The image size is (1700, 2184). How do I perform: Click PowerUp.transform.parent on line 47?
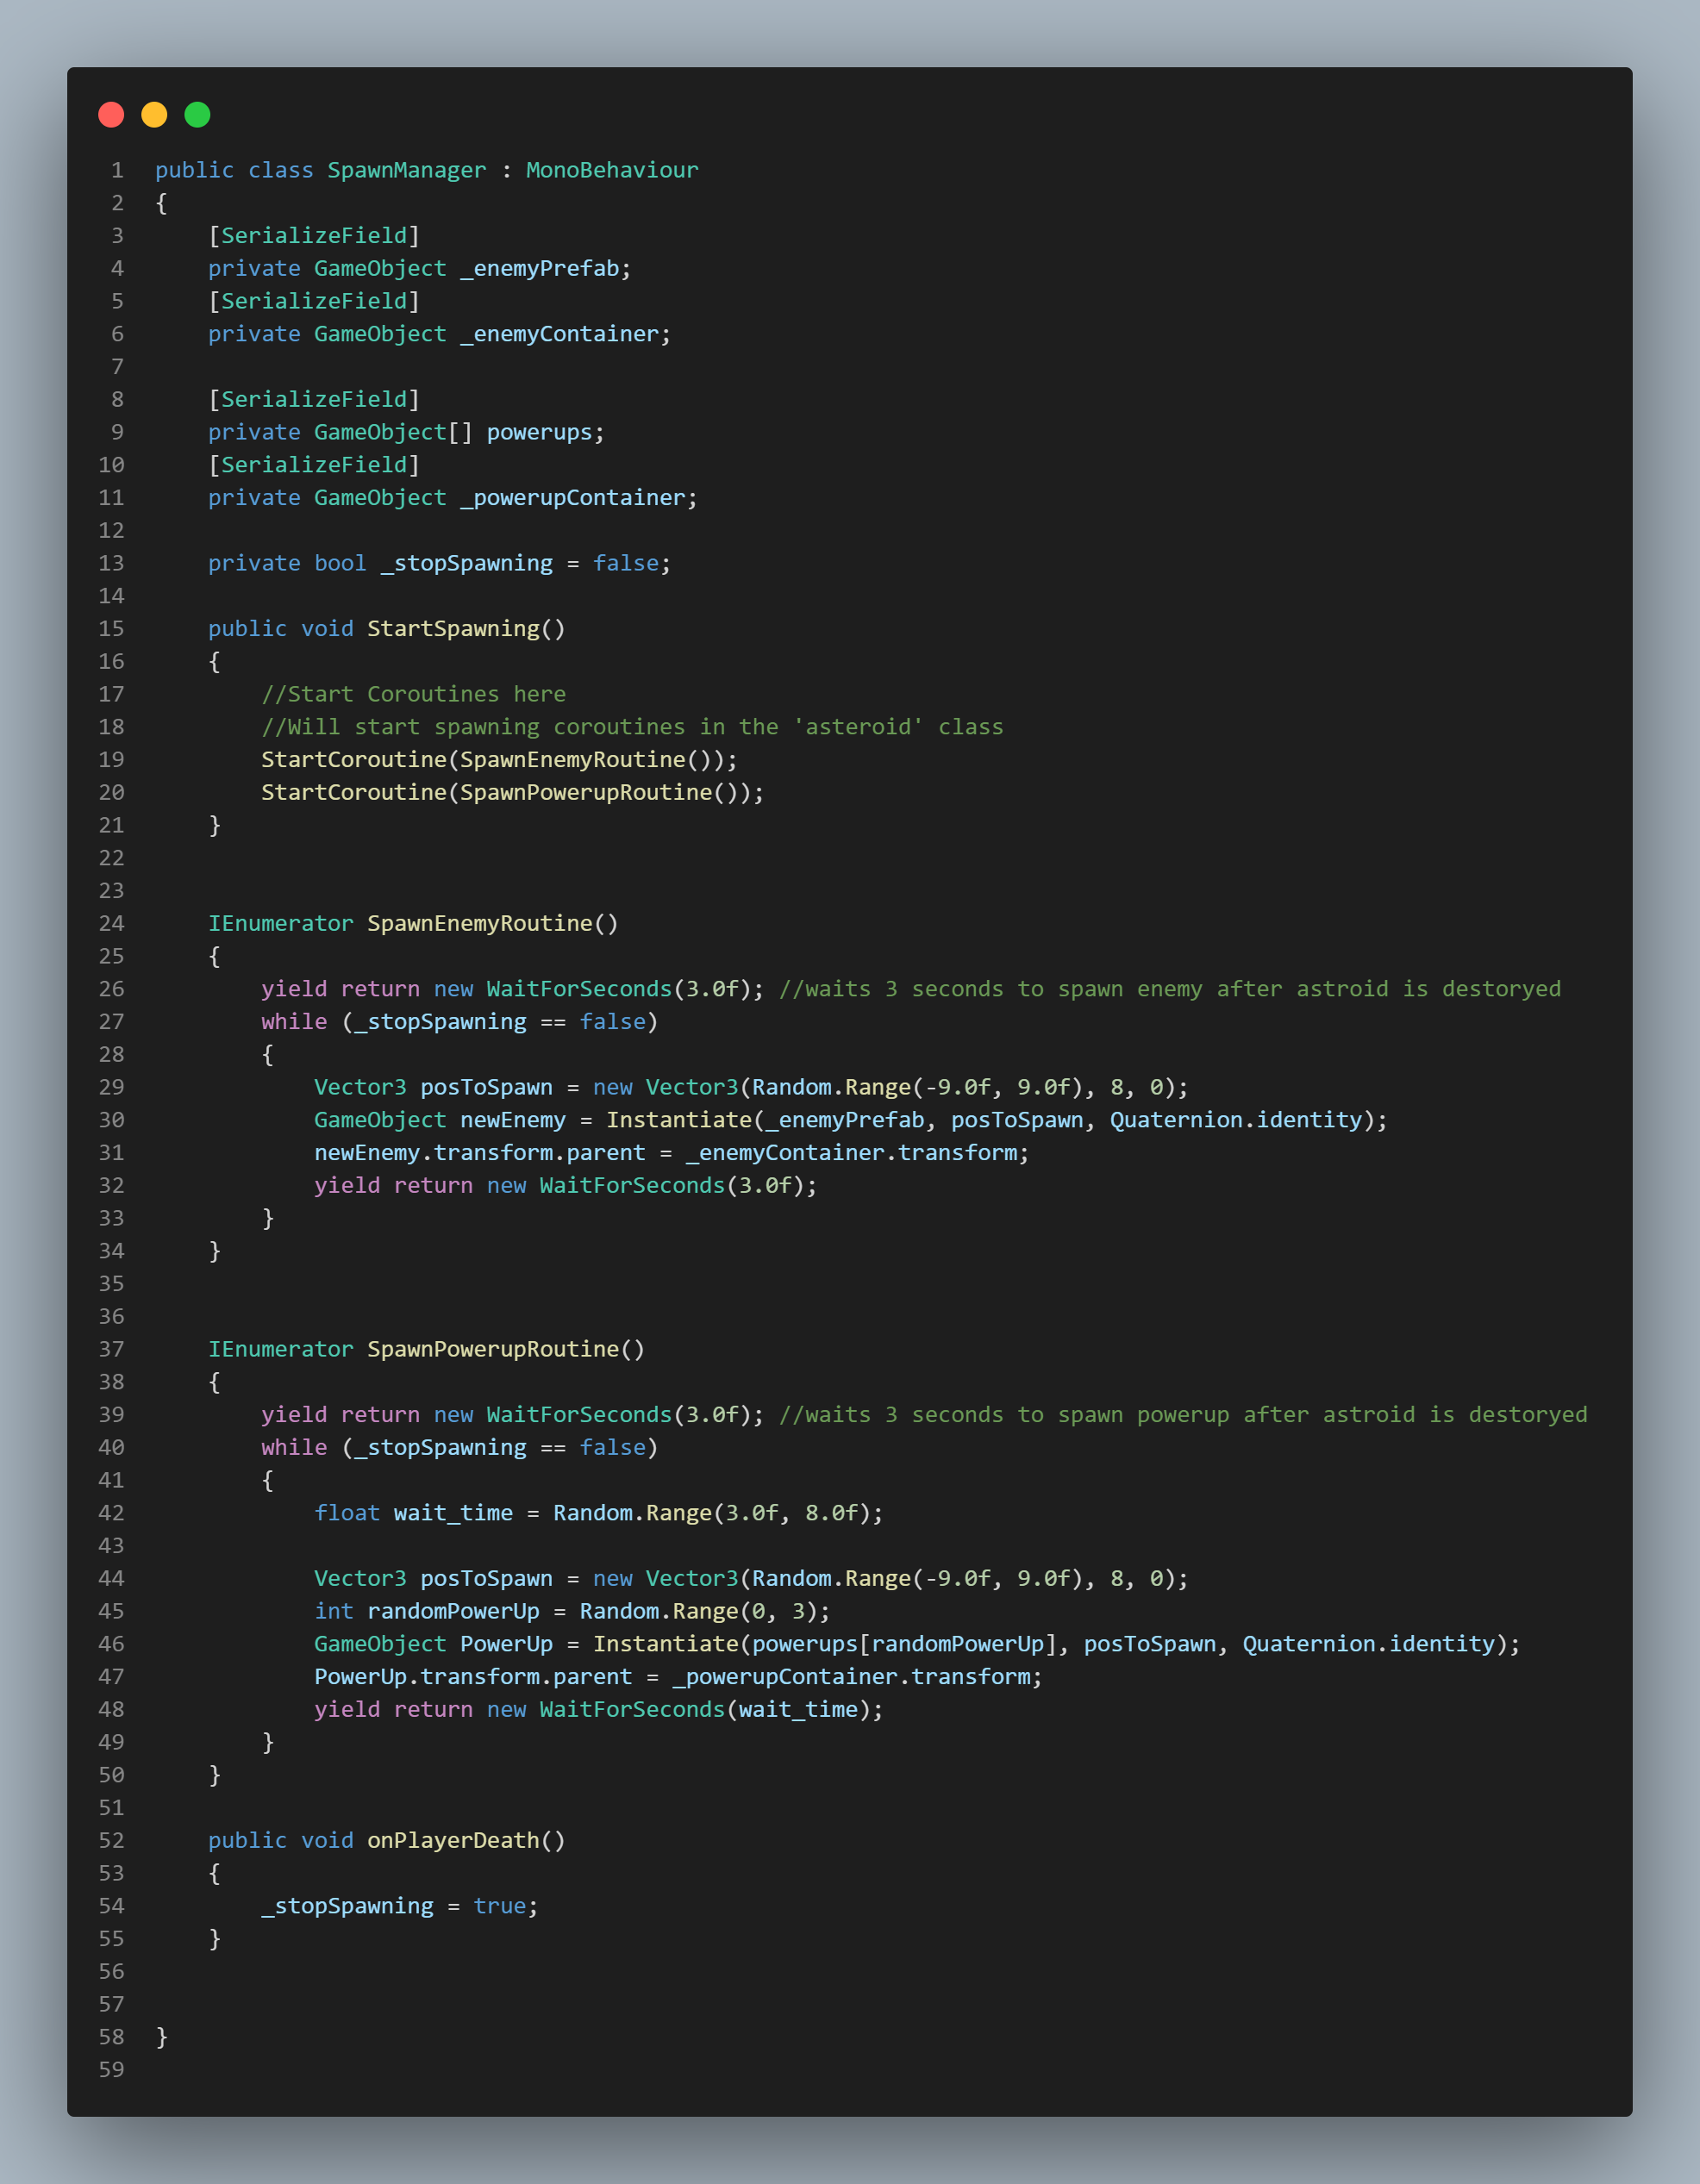473,1677
